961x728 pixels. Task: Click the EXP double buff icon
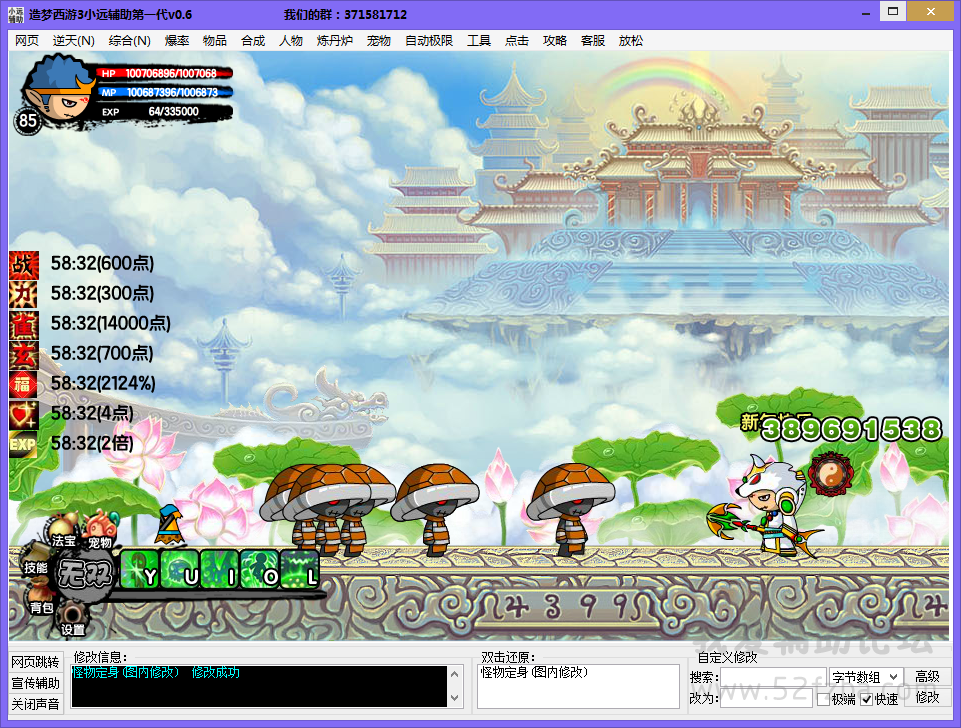[23, 445]
